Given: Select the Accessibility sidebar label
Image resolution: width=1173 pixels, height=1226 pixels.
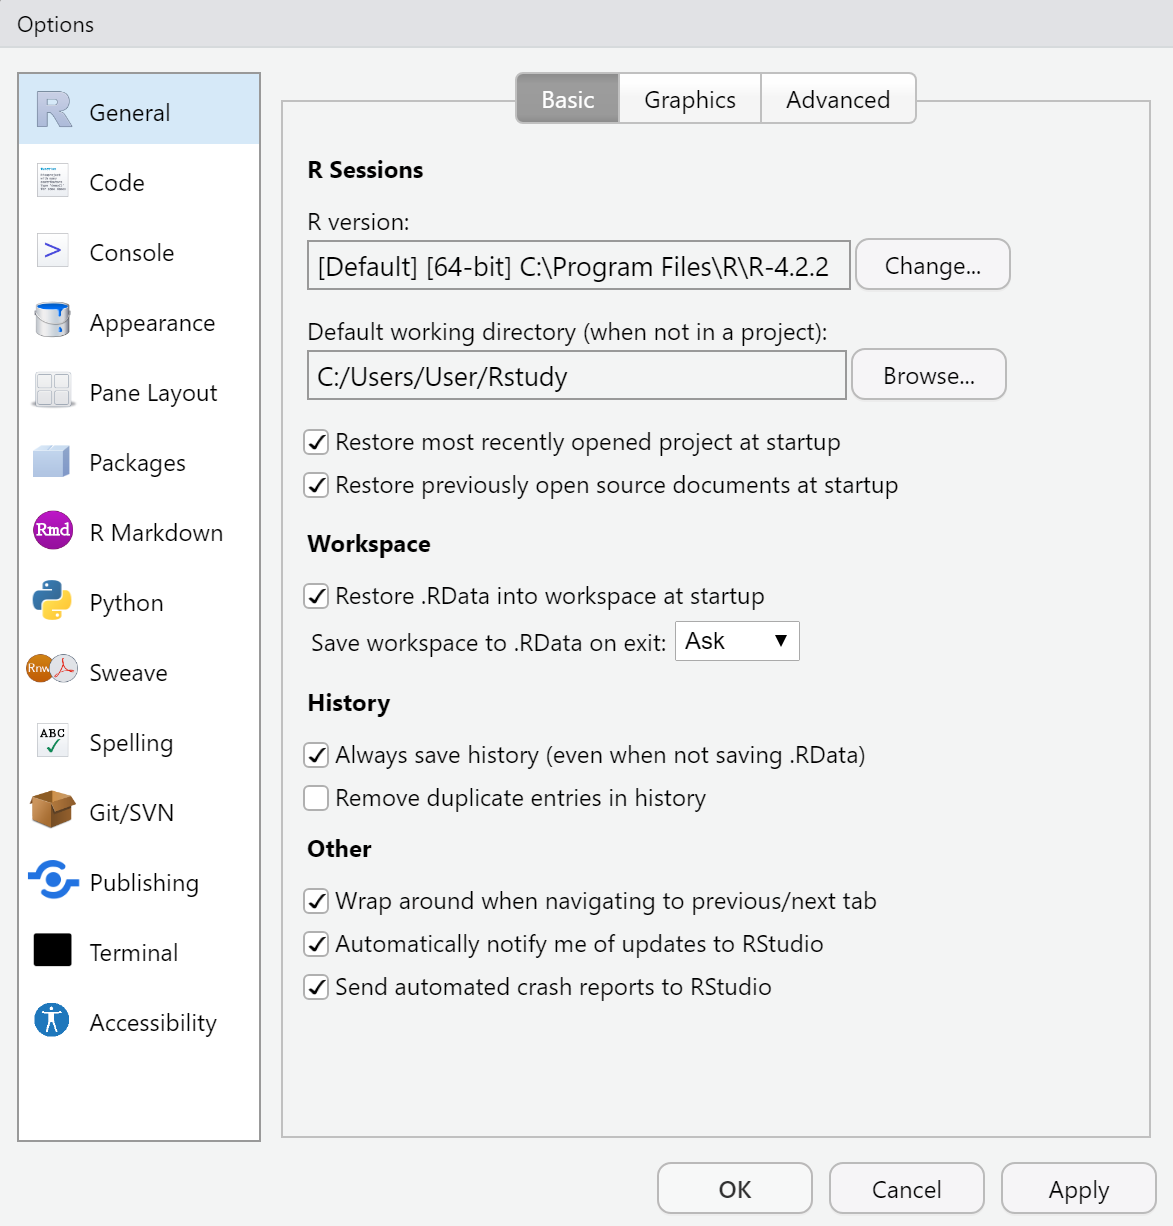Looking at the screenshot, I should click(153, 1023).
